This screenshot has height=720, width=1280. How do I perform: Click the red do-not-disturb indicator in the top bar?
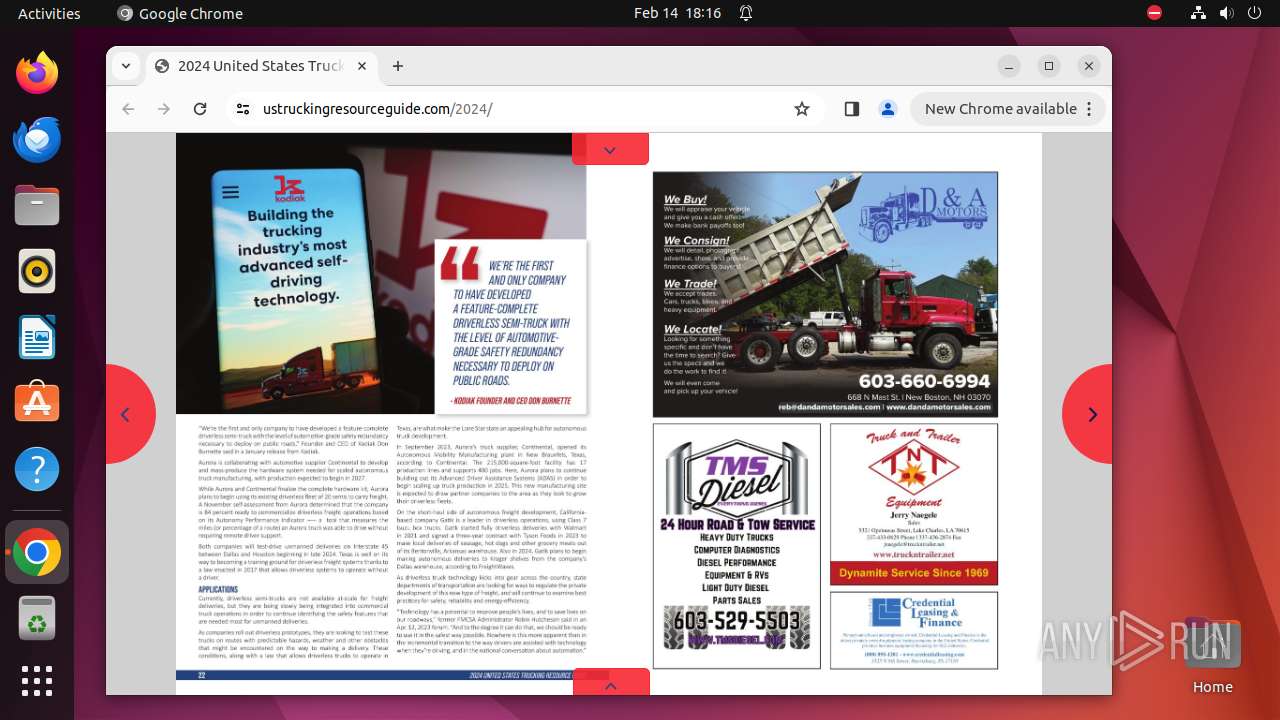click(1154, 13)
